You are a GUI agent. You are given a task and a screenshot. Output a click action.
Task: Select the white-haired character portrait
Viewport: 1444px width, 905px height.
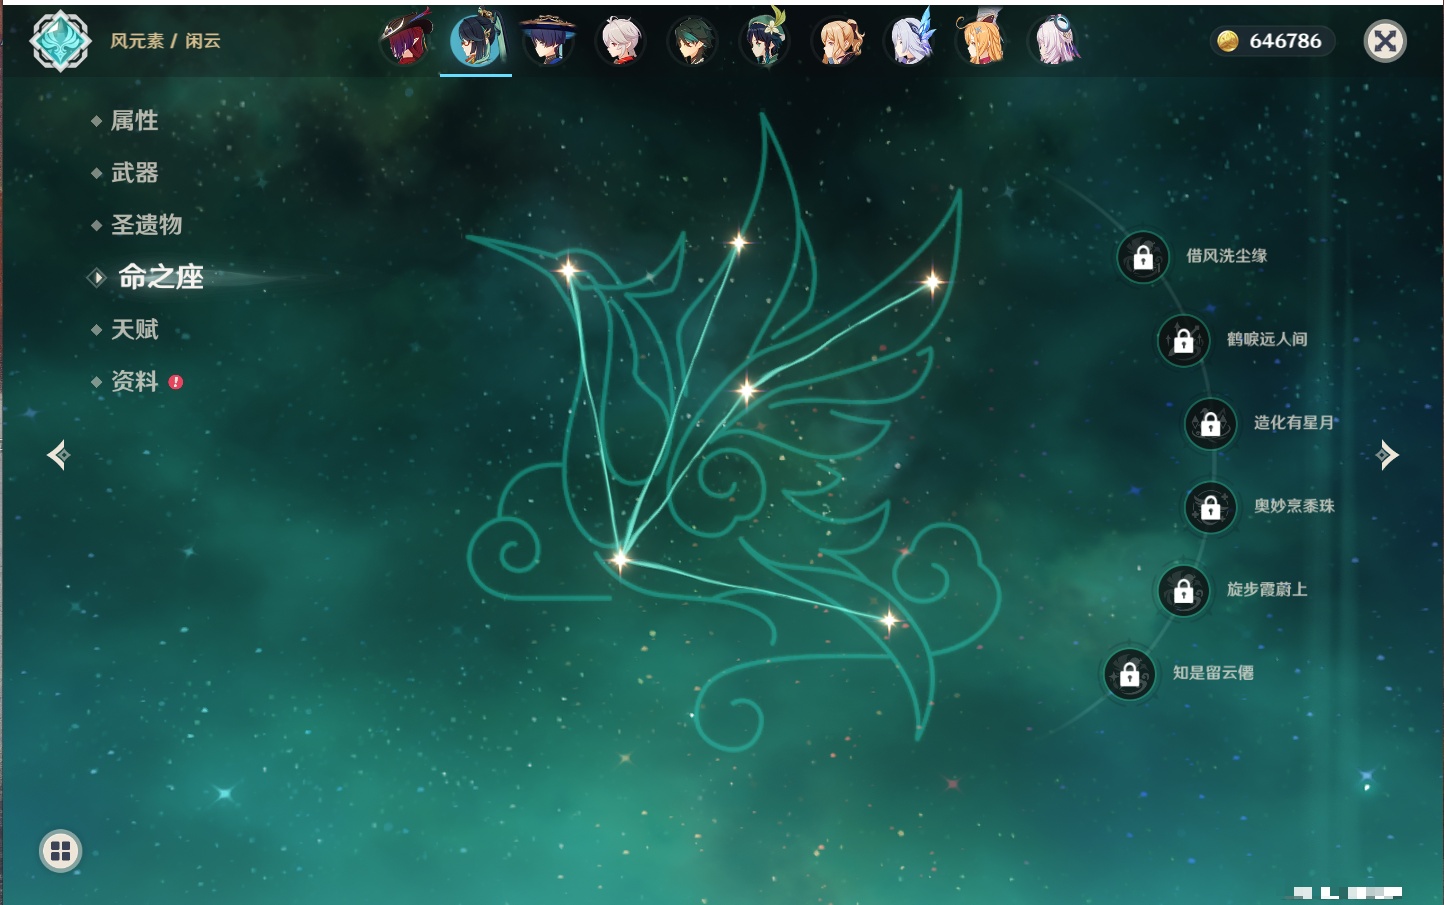[x=620, y=41]
